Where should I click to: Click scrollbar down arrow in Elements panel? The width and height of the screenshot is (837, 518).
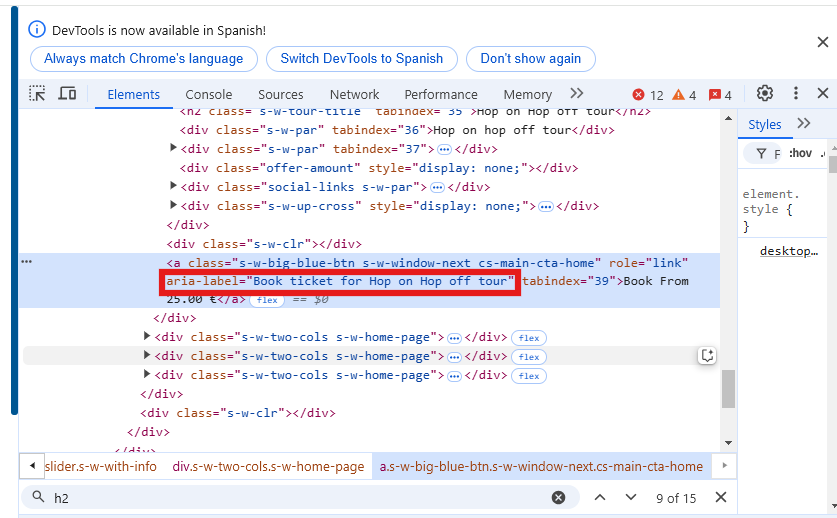pyautogui.click(x=728, y=443)
